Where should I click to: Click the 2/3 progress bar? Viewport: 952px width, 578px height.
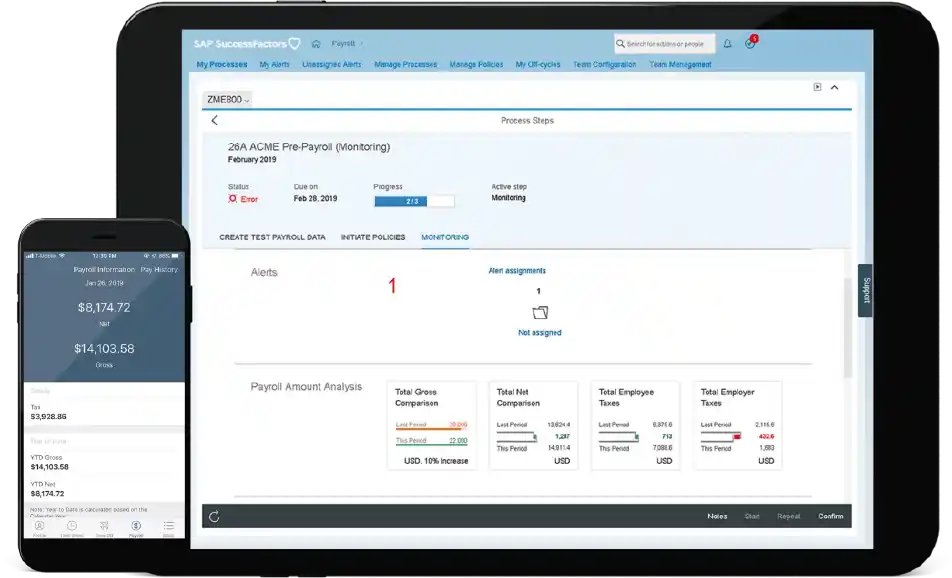[x=414, y=201]
